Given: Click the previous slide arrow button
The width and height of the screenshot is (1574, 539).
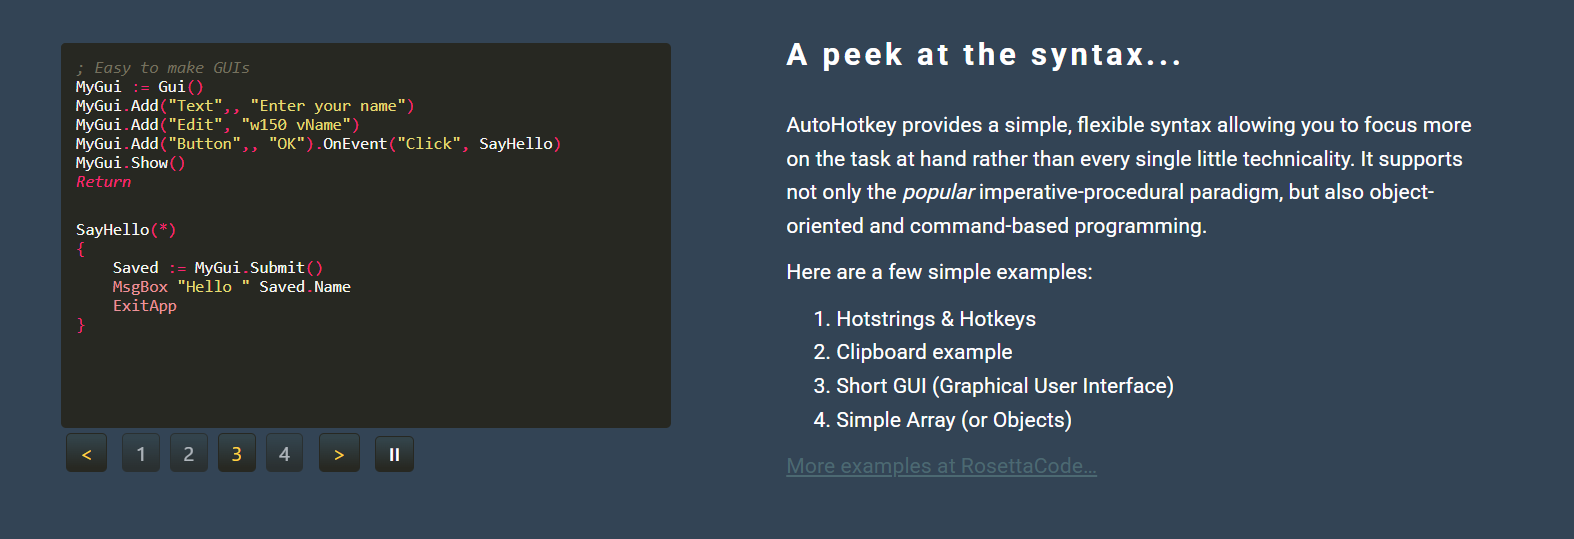Looking at the screenshot, I should pyautogui.click(x=87, y=454).
